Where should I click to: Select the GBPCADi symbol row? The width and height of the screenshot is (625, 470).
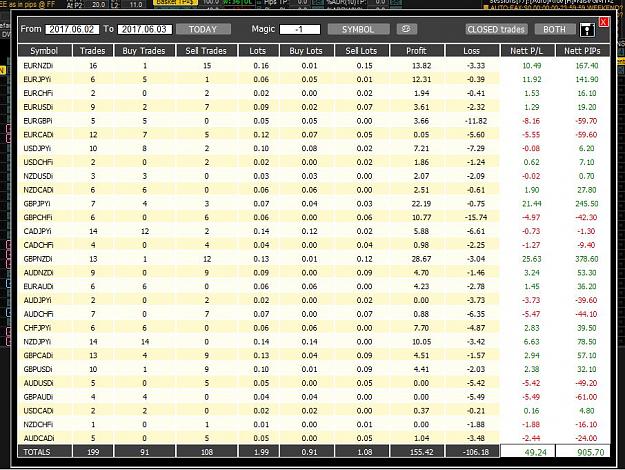[x=314, y=356]
